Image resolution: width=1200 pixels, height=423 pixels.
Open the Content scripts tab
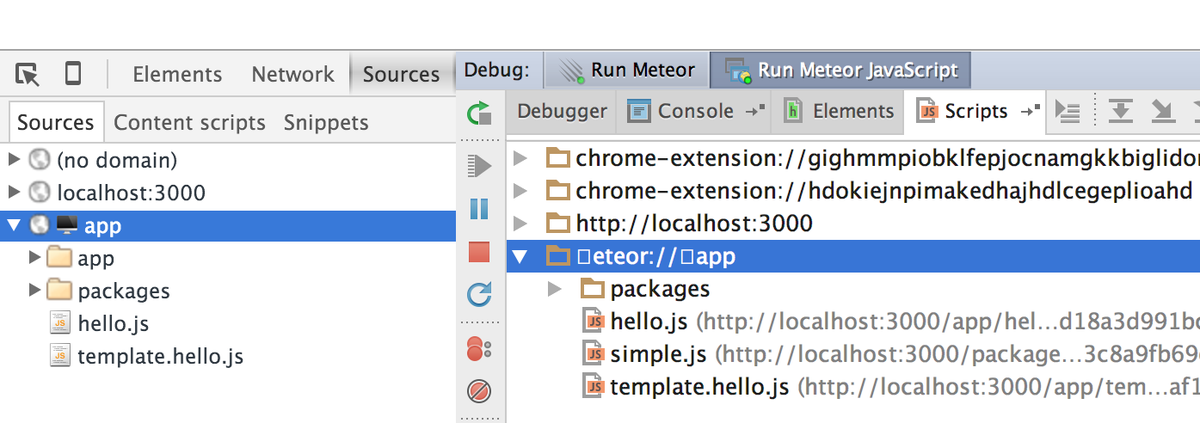click(190, 123)
